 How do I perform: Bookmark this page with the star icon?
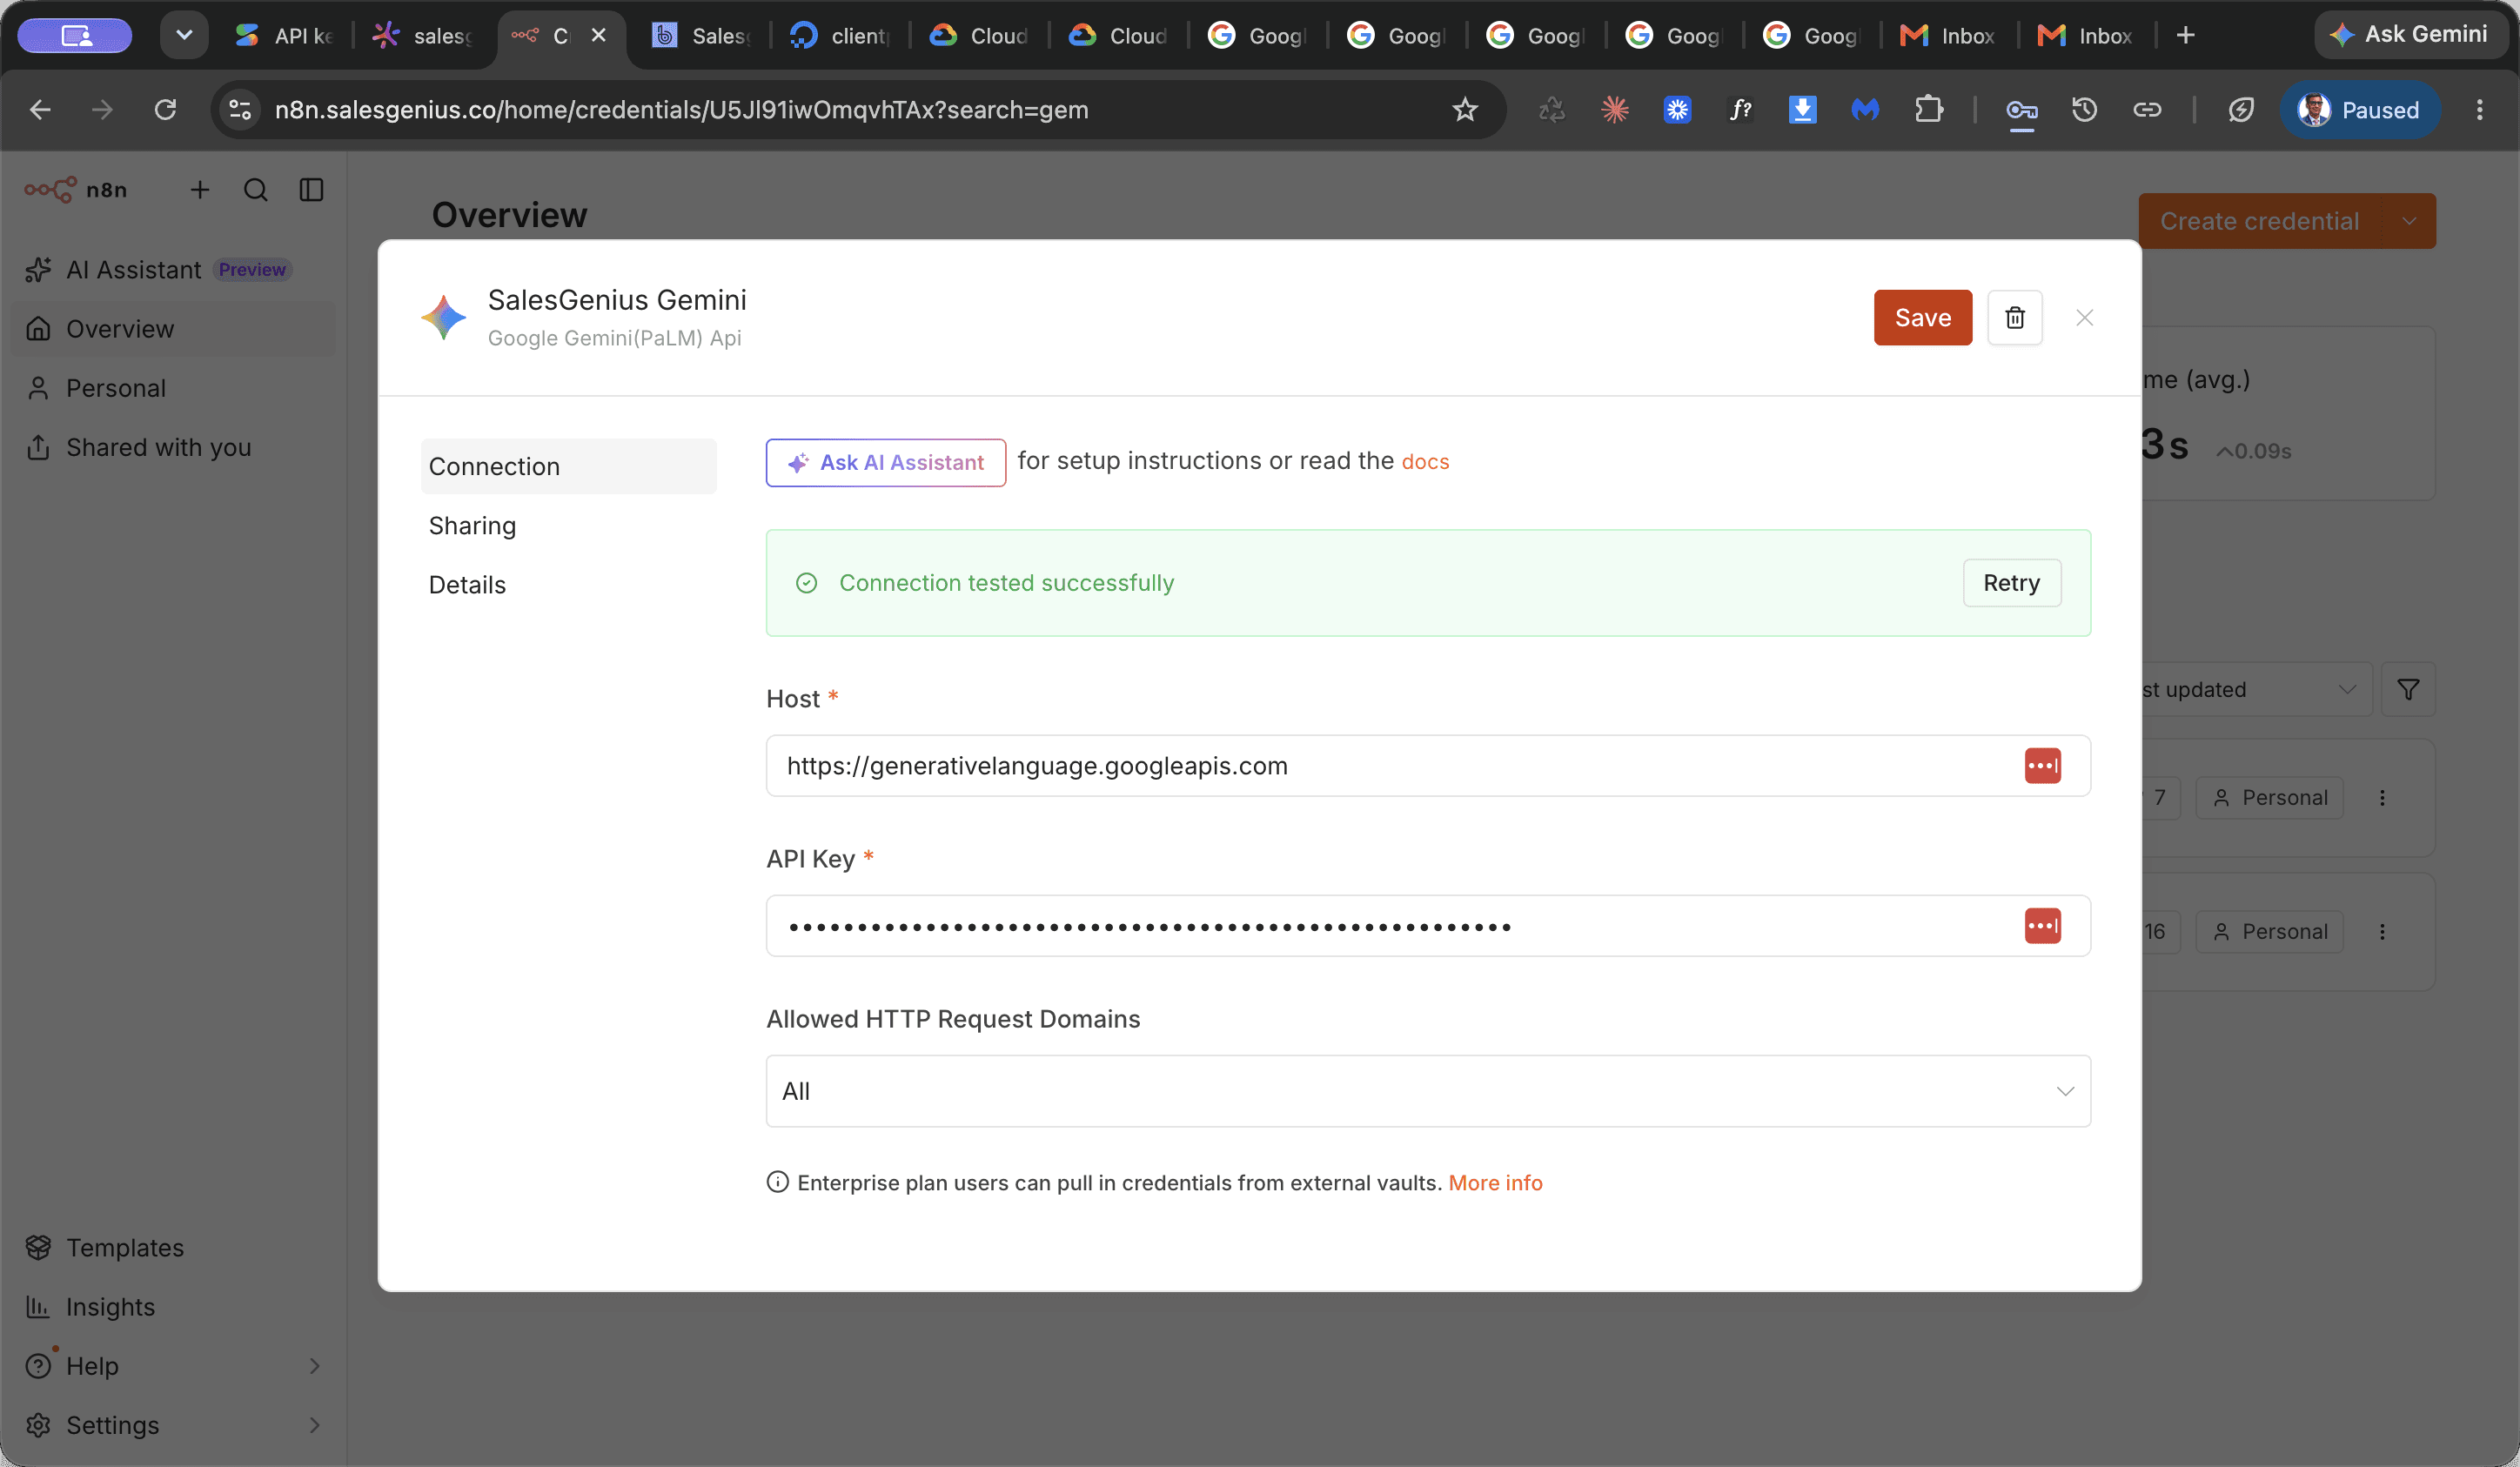tap(1465, 110)
